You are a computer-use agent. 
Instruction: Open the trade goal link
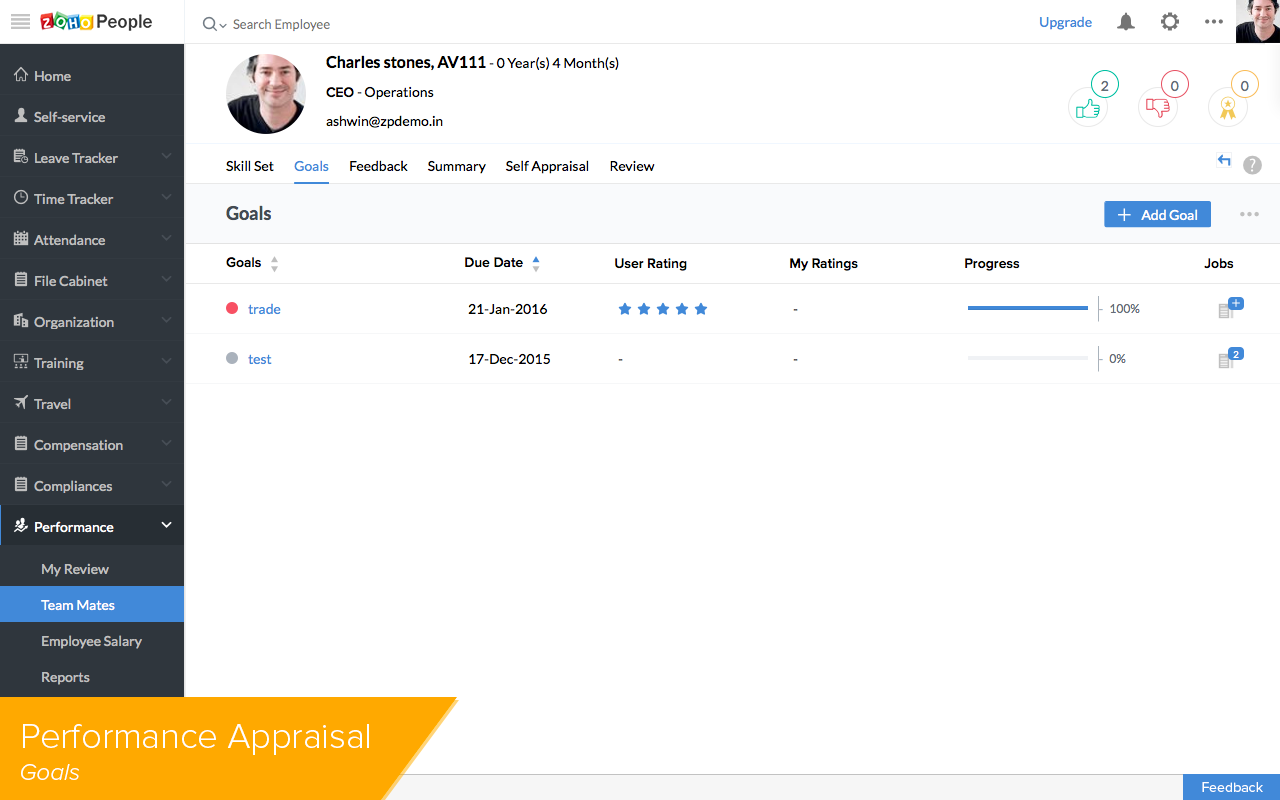(264, 309)
